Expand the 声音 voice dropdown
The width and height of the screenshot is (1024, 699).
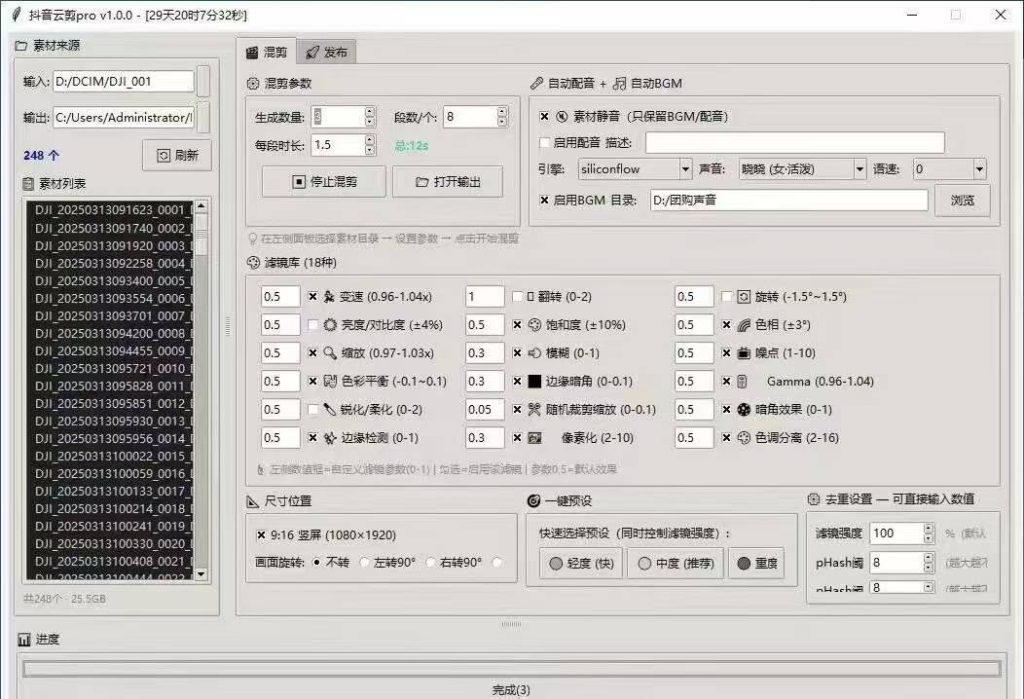(x=802, y=169)
